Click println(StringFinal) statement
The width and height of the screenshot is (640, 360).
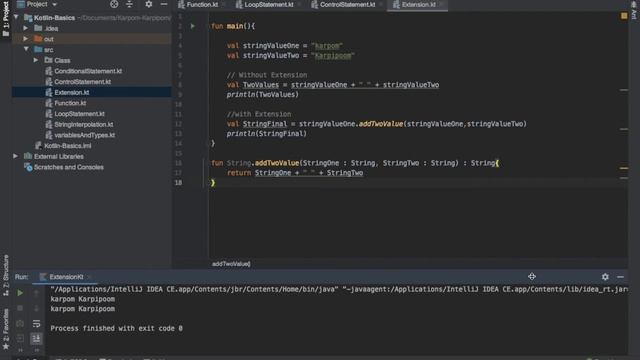(267, 133)
